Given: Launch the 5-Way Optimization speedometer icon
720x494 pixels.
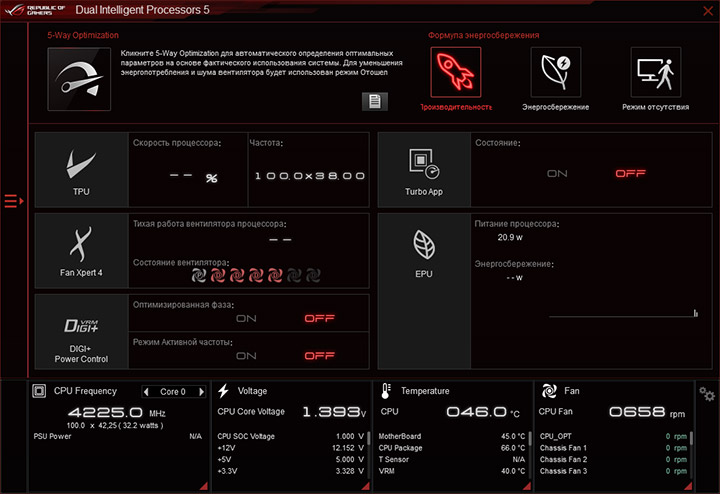Looking at the screenshot, I should (x=79, y=79).
